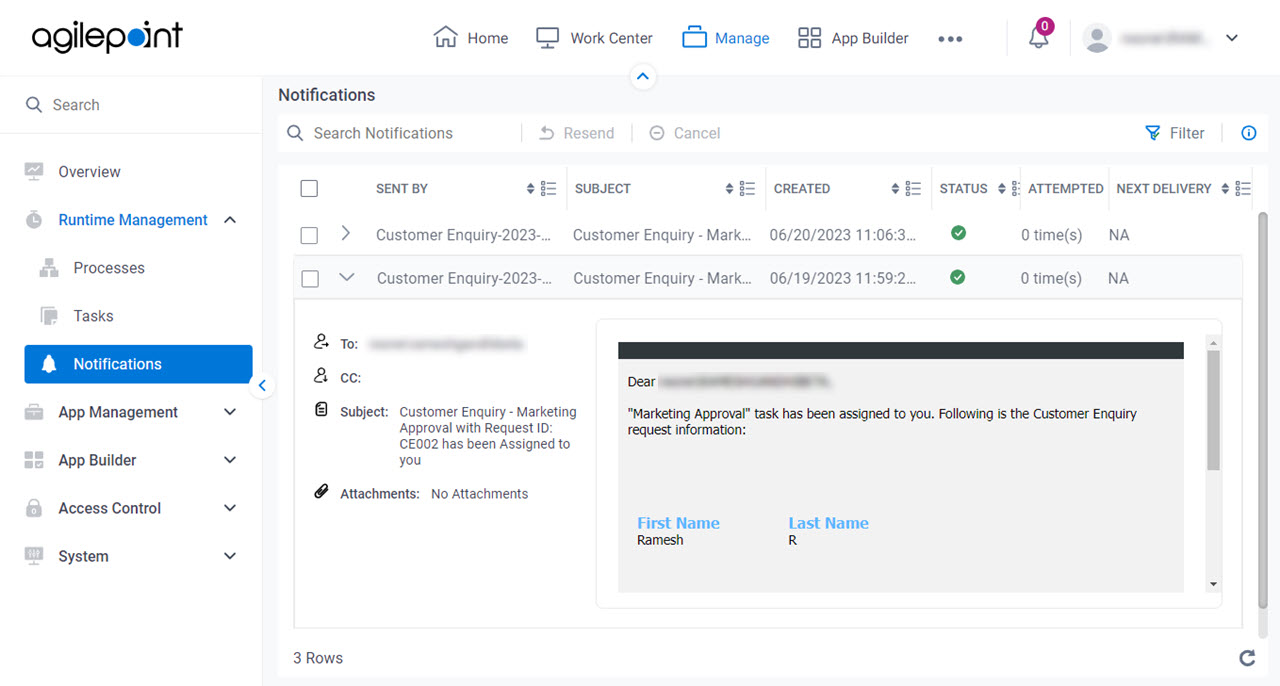Image resolution: width=1280 pixels, height=686 pixels.
Task: Sort by the Next Delivery column arrows
Action: click(x=1226, y=188)
